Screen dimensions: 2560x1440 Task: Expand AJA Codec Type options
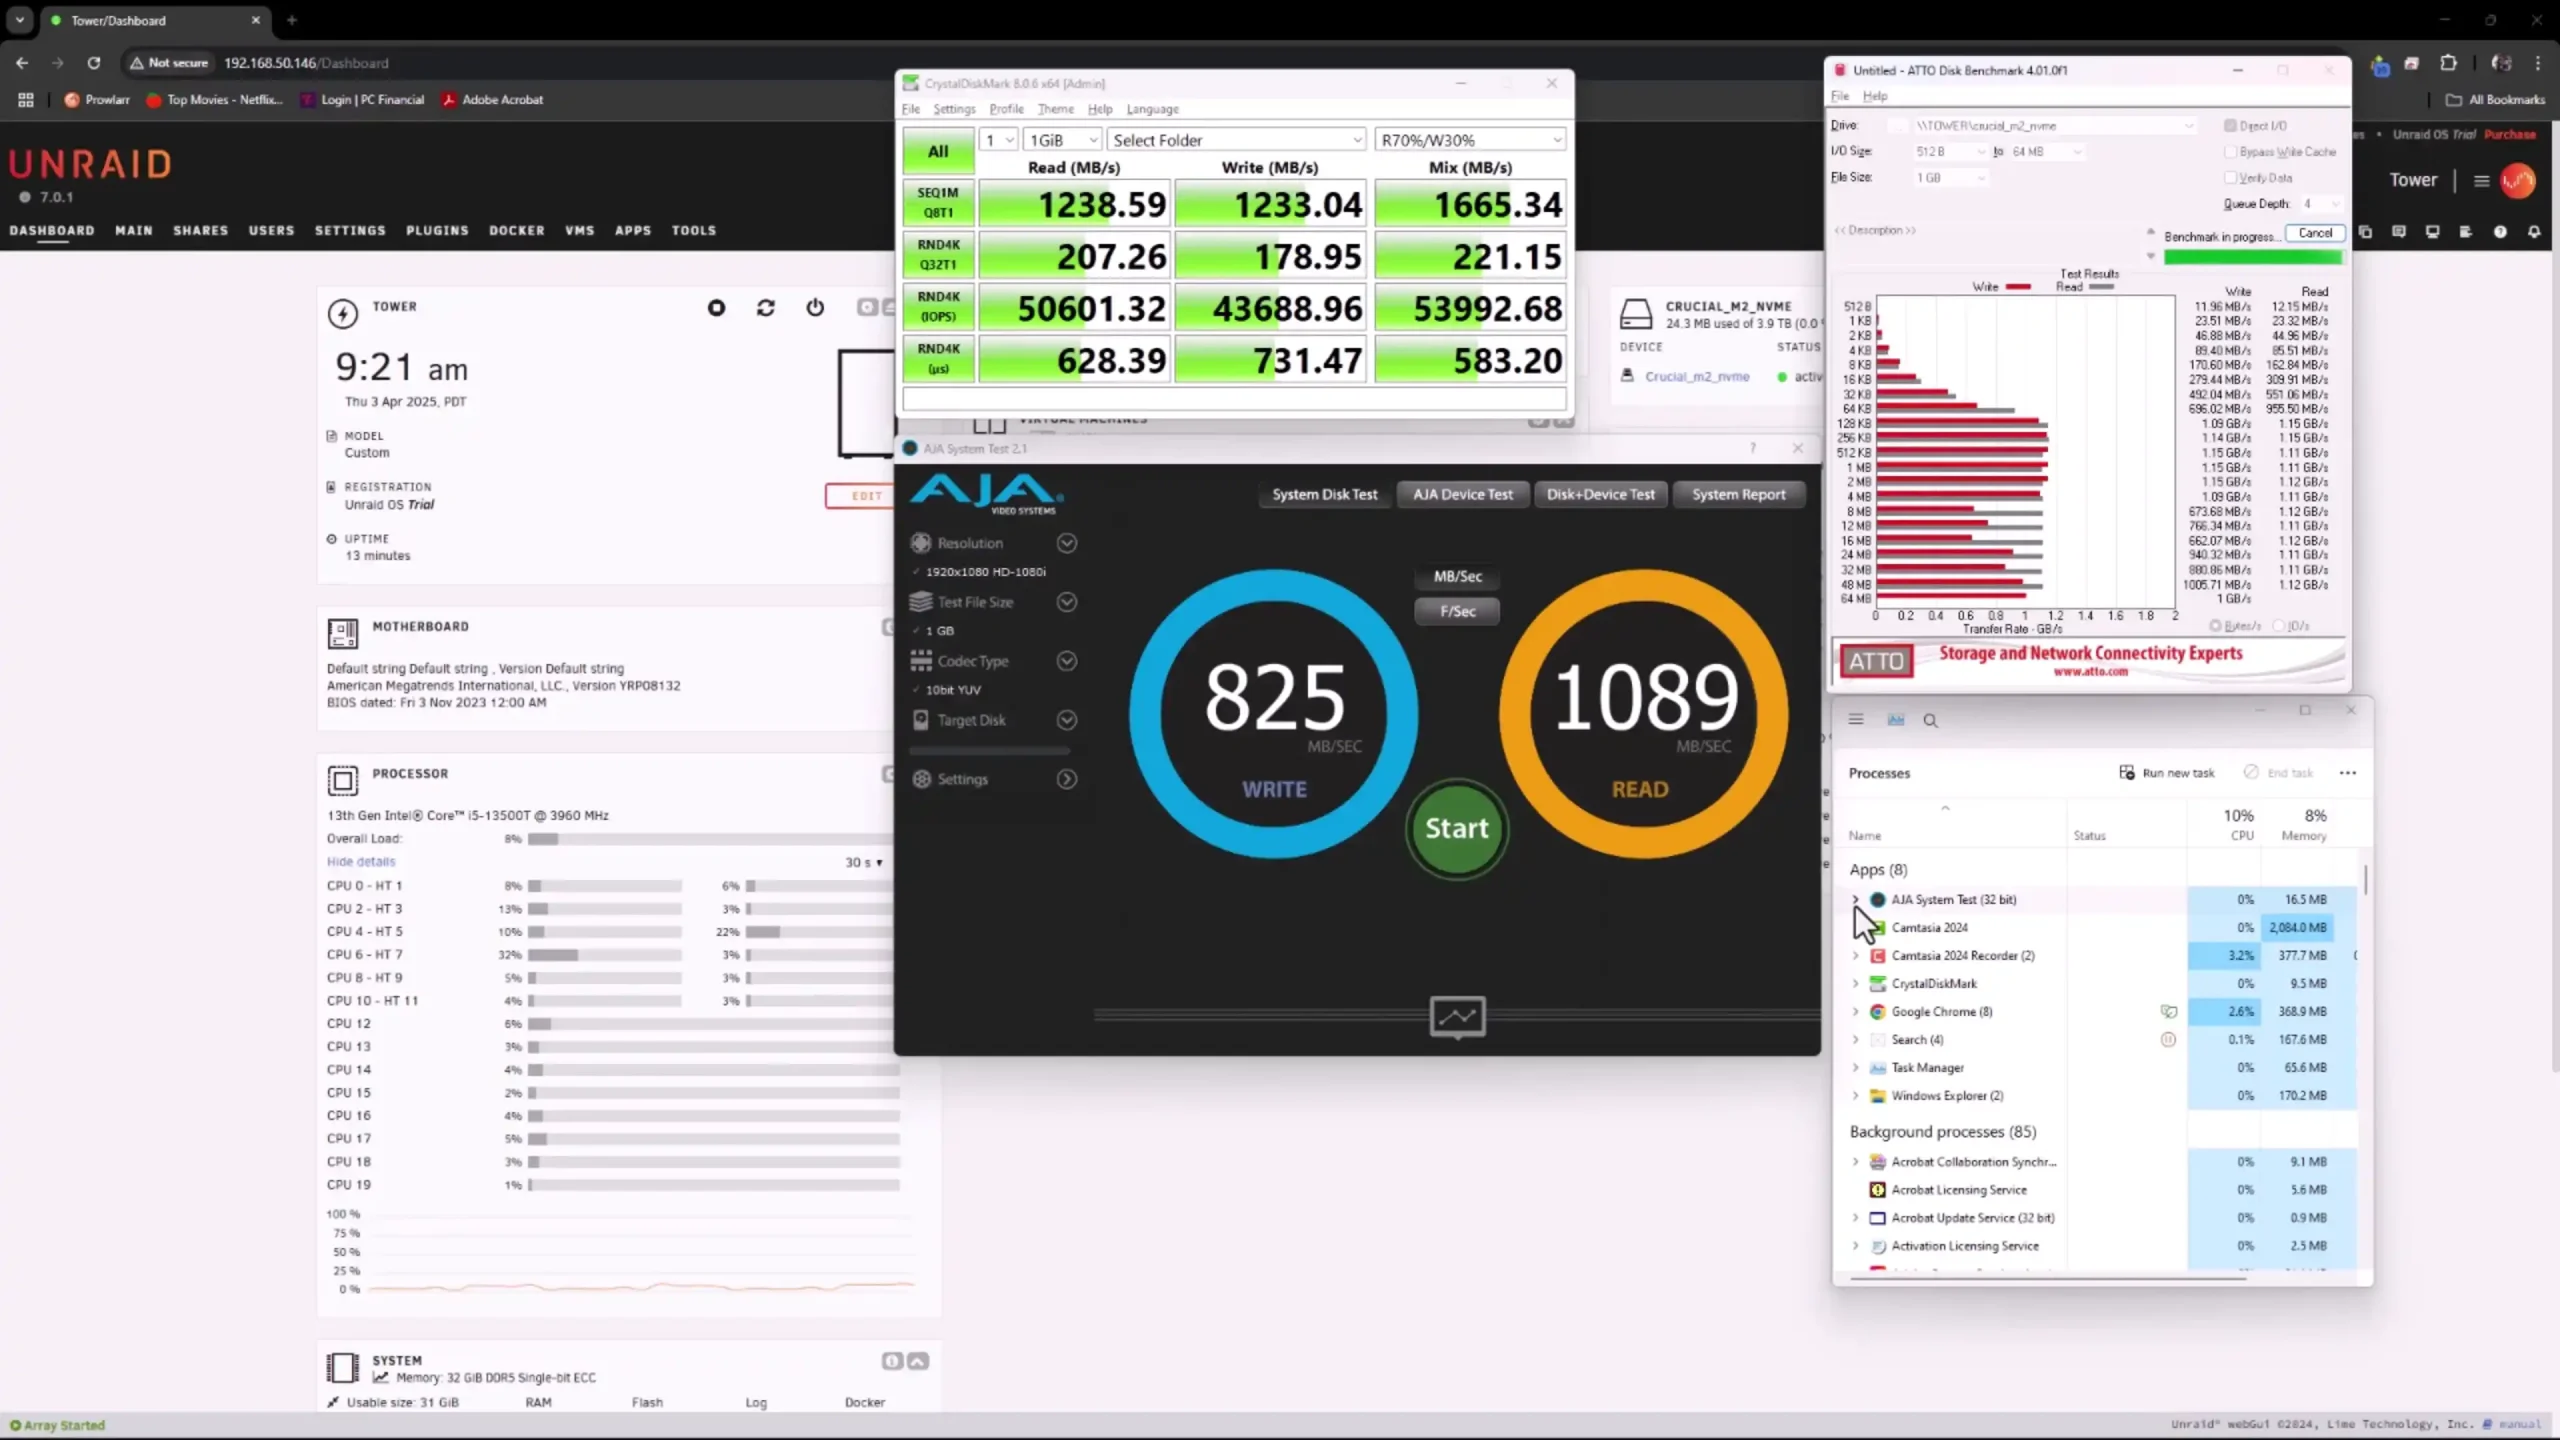coord(1067,661)
